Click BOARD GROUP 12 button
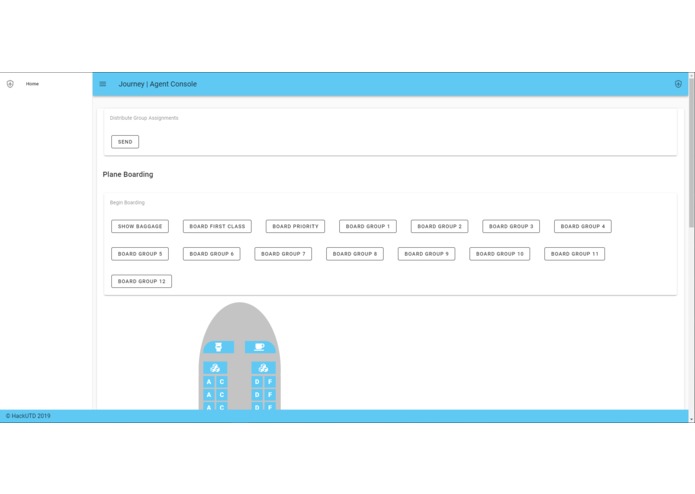The image size is (695, 494). (x=141, y=281)
